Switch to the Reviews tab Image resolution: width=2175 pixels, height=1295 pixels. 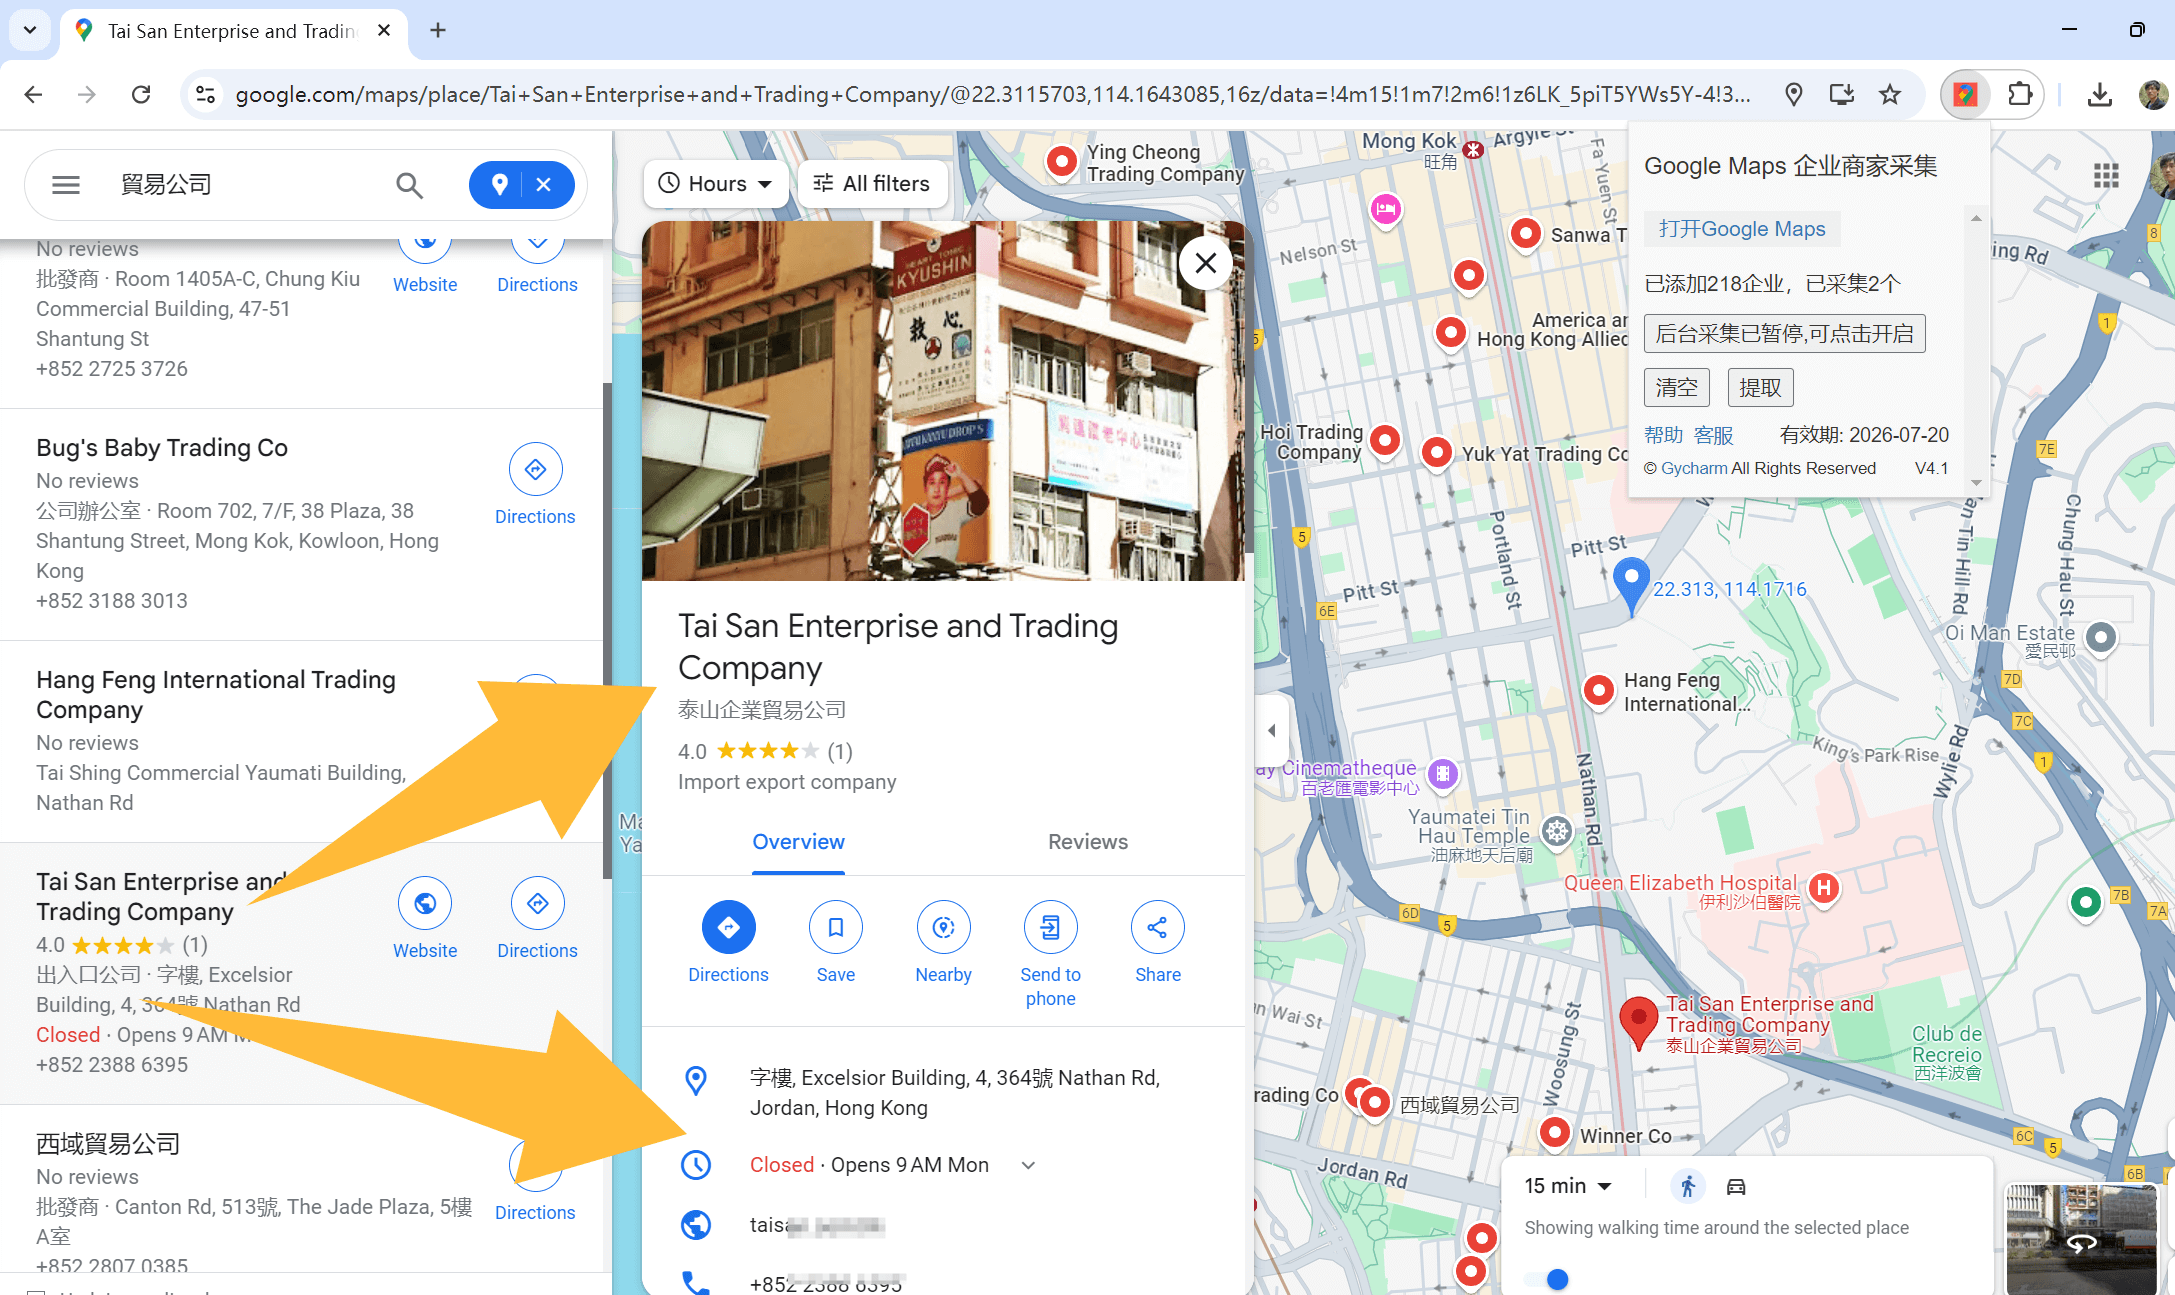pos(1088,842)
